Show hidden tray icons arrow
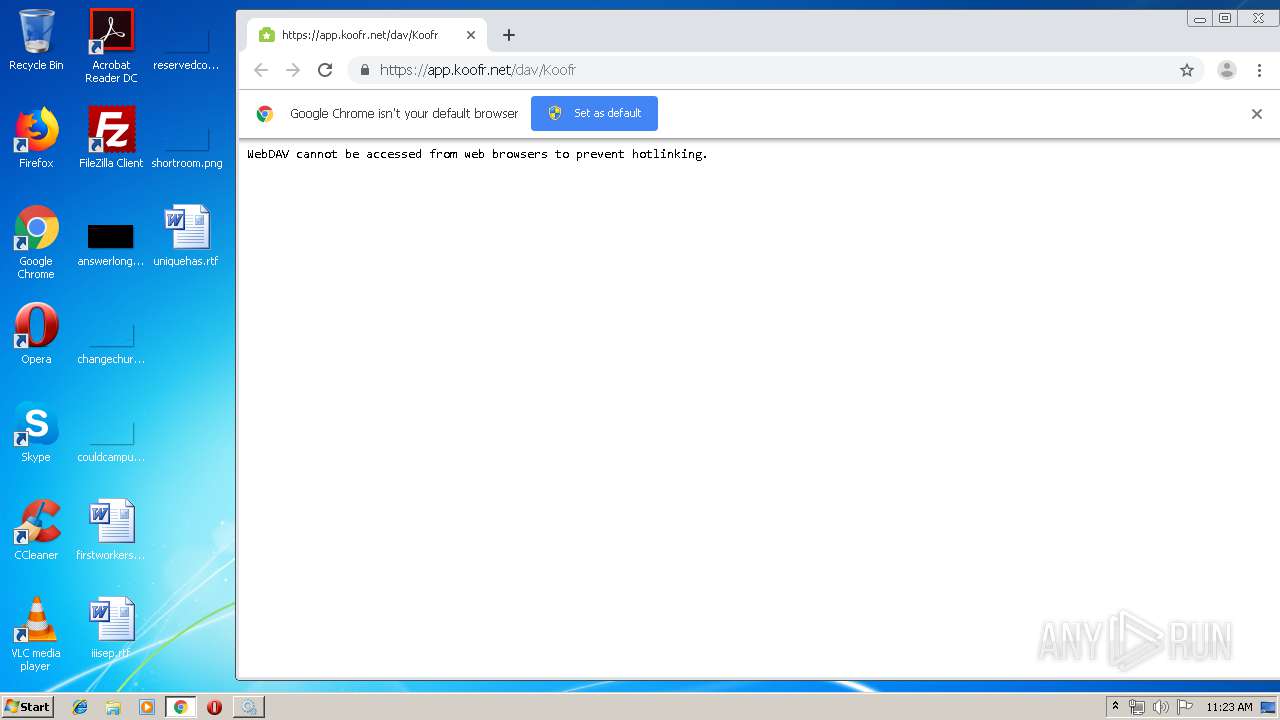 tap(1115, 707)
